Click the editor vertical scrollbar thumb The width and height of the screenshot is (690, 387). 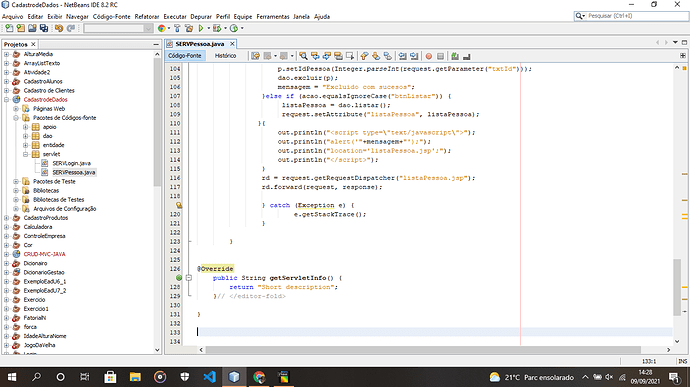[677, 287]
